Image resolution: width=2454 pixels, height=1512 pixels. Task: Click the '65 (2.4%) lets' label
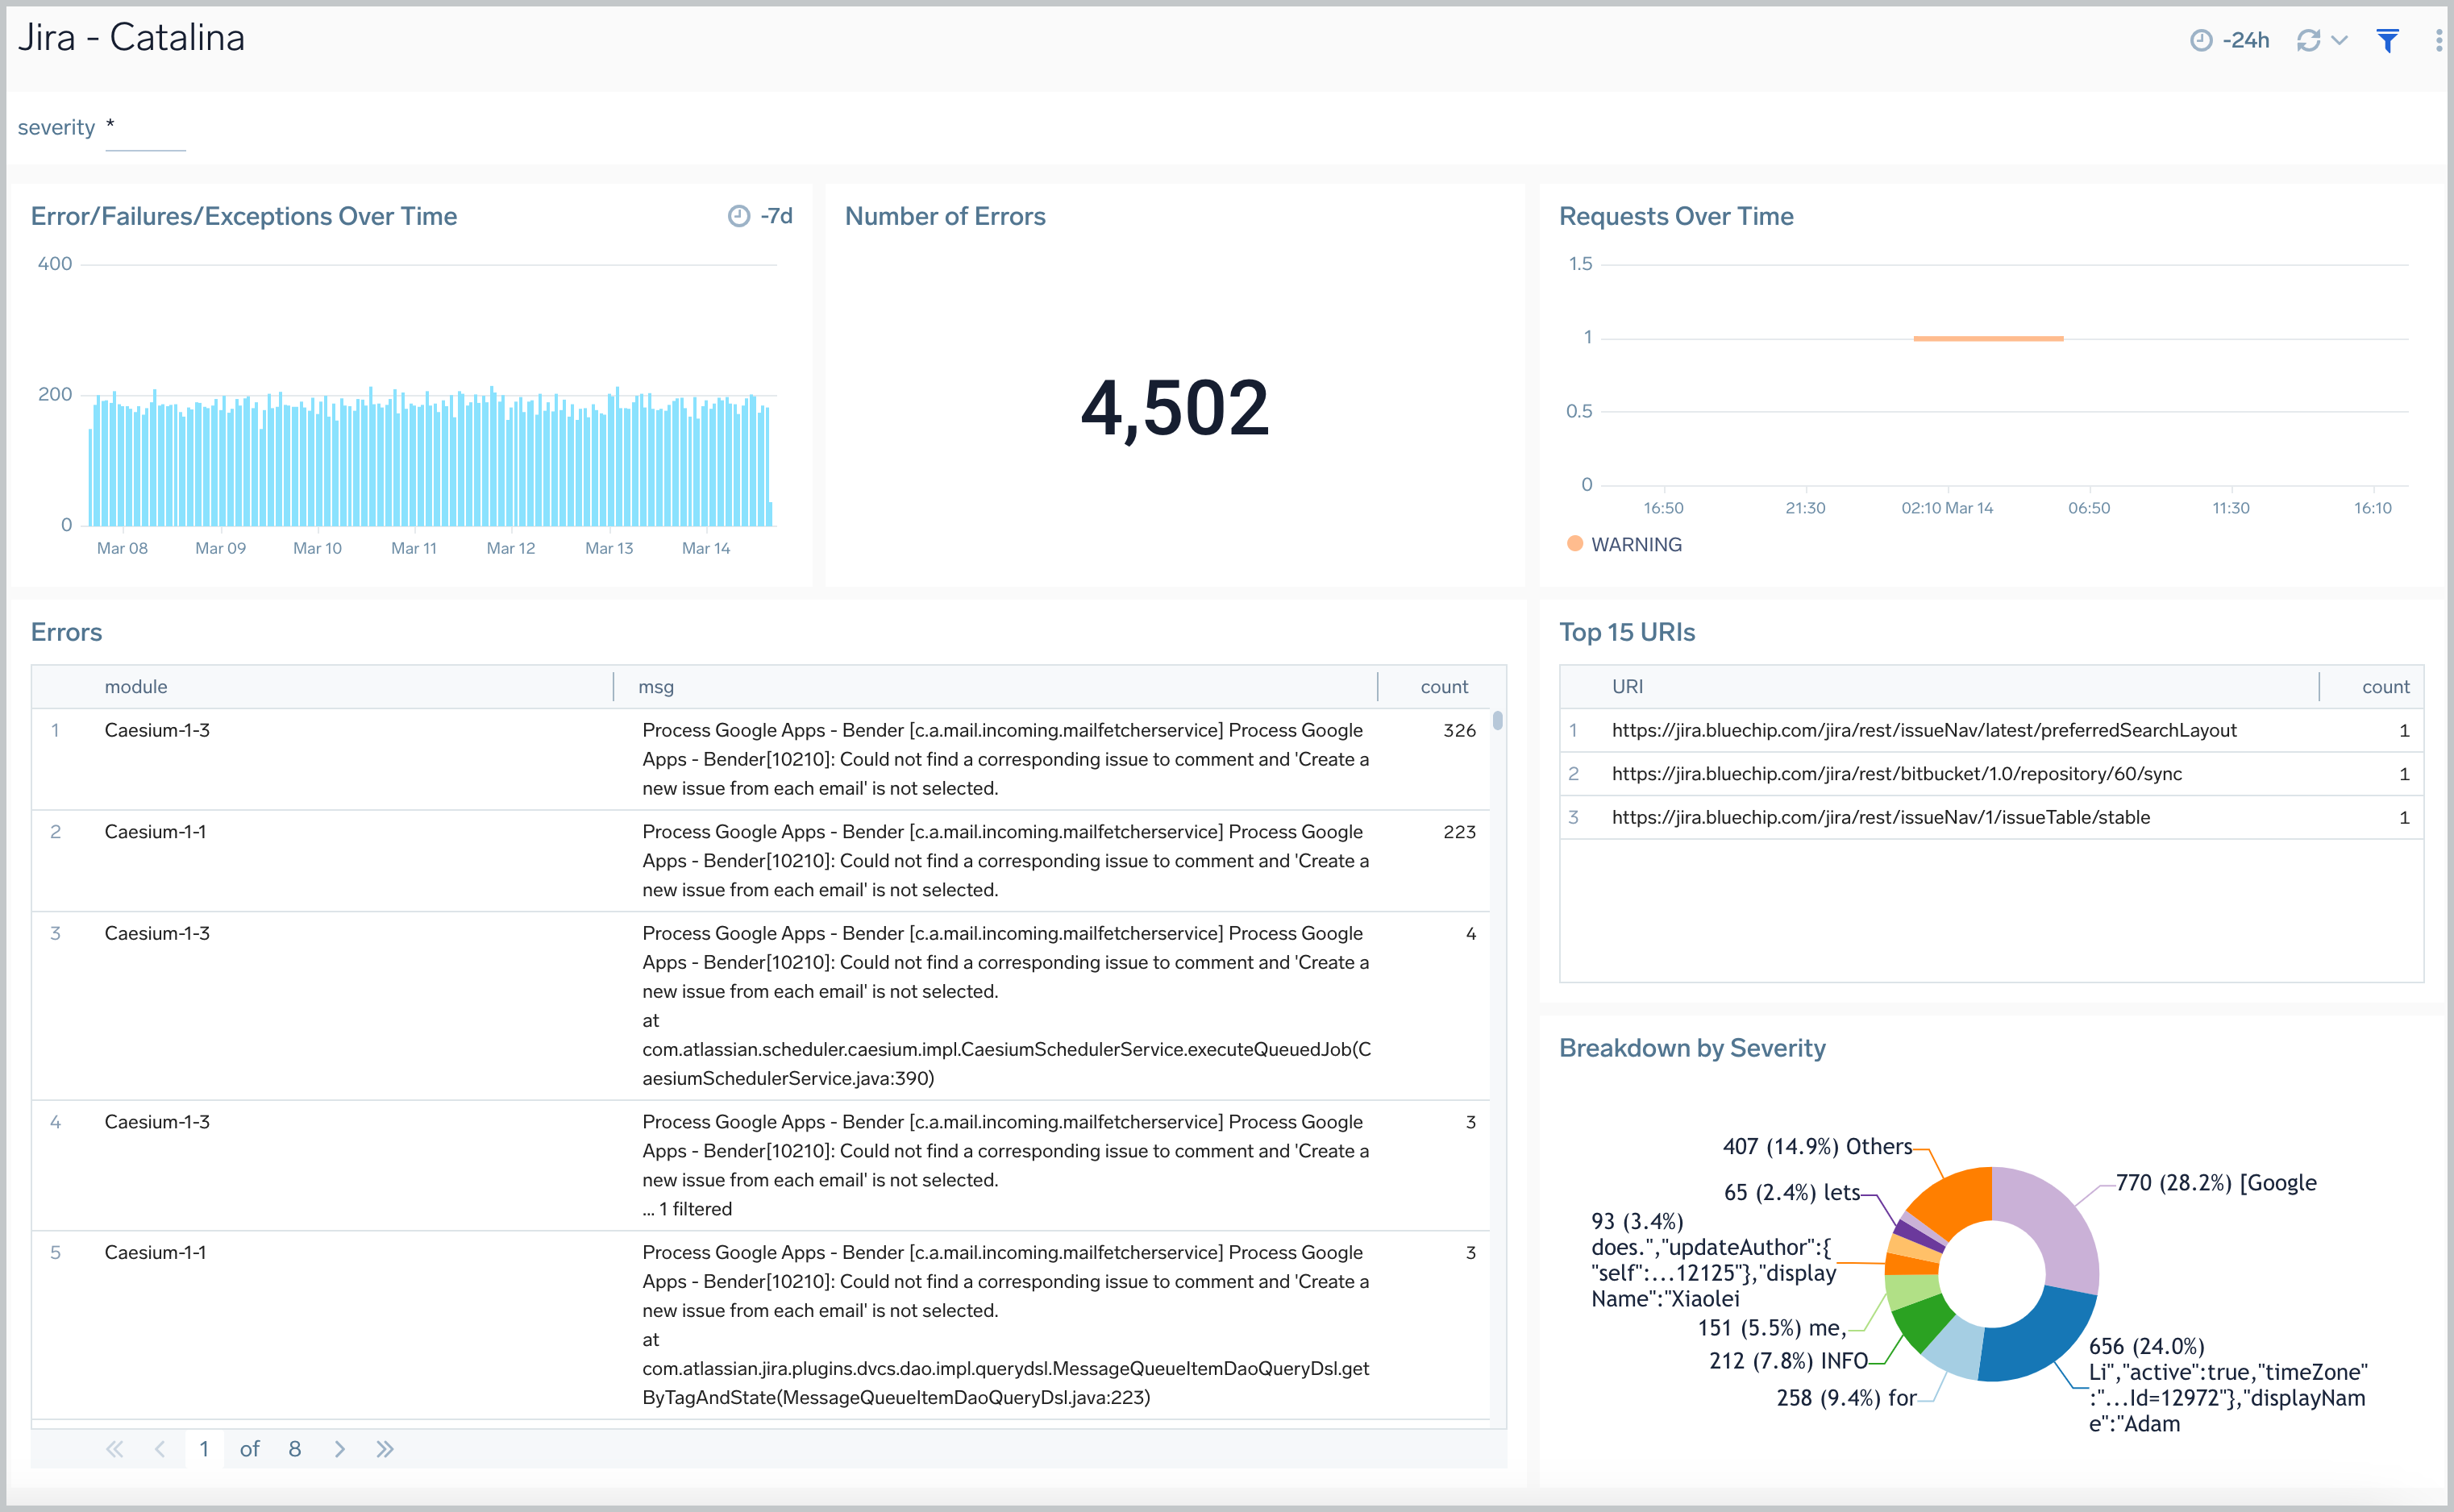1792,1192
